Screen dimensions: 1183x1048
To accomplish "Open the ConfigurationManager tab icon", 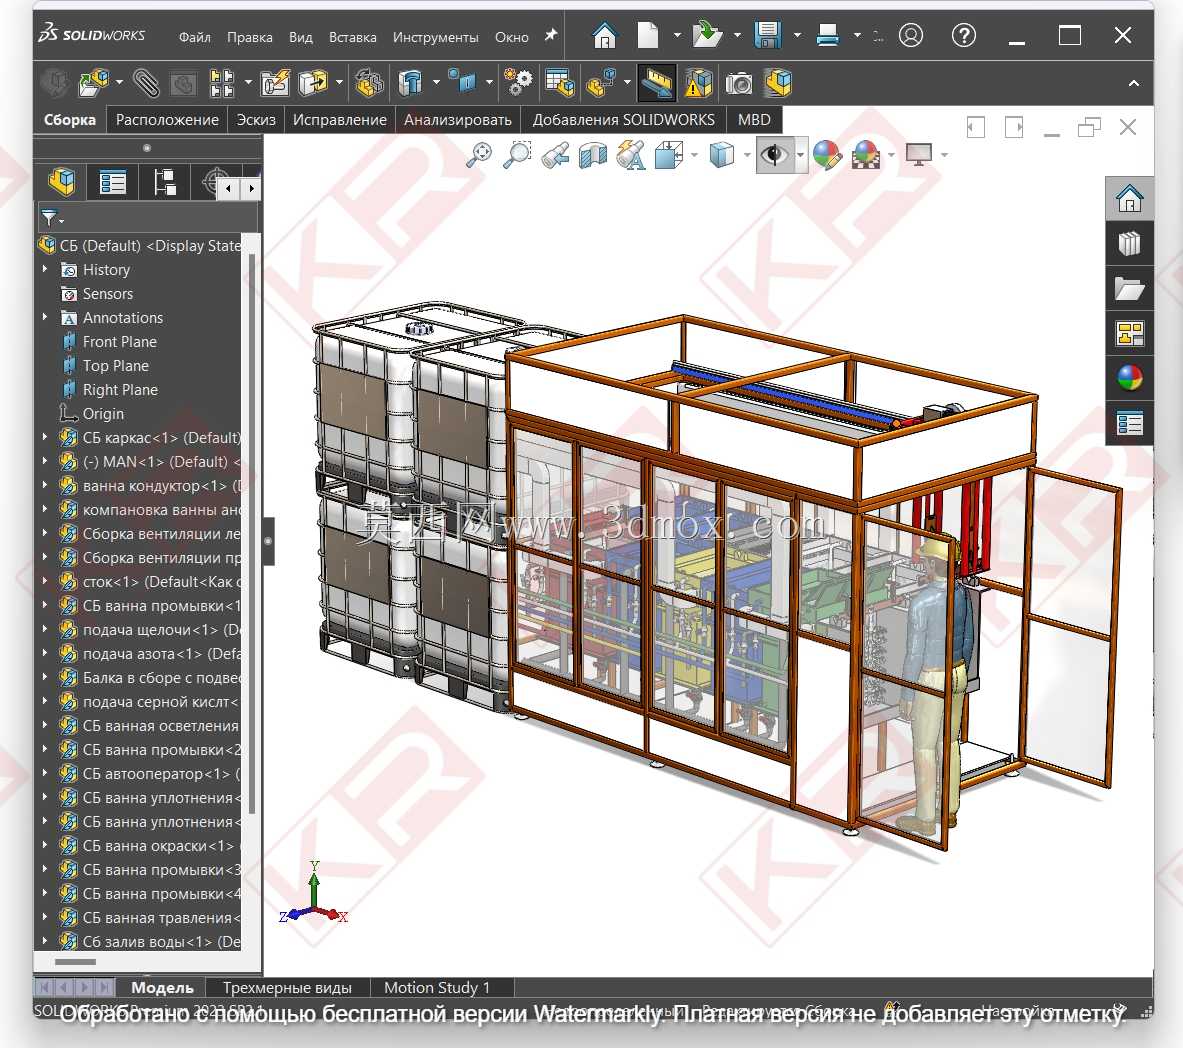I will coord(164,183).
